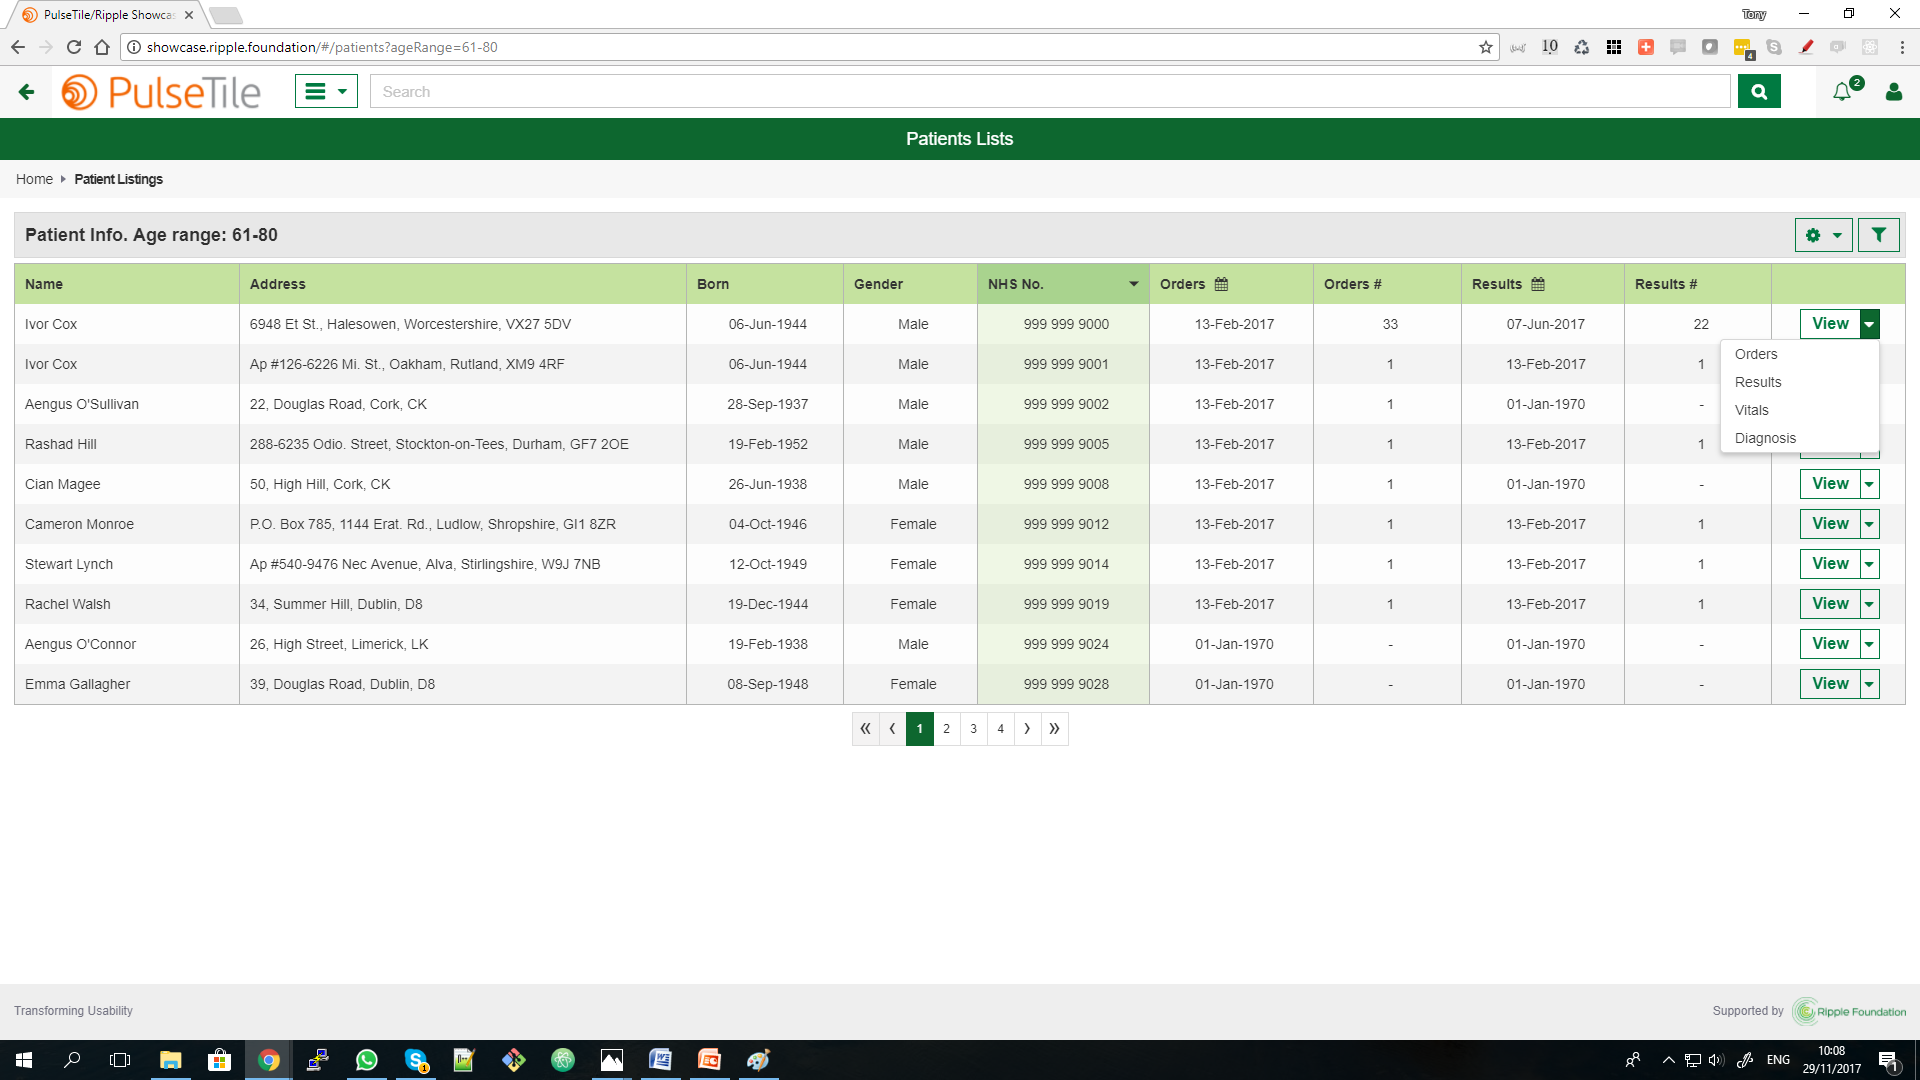Image resolution: width=1920 pixels, height=1080 pixels.
Task: Click the settings gear icon on patient list
Action: (1817, 235)
